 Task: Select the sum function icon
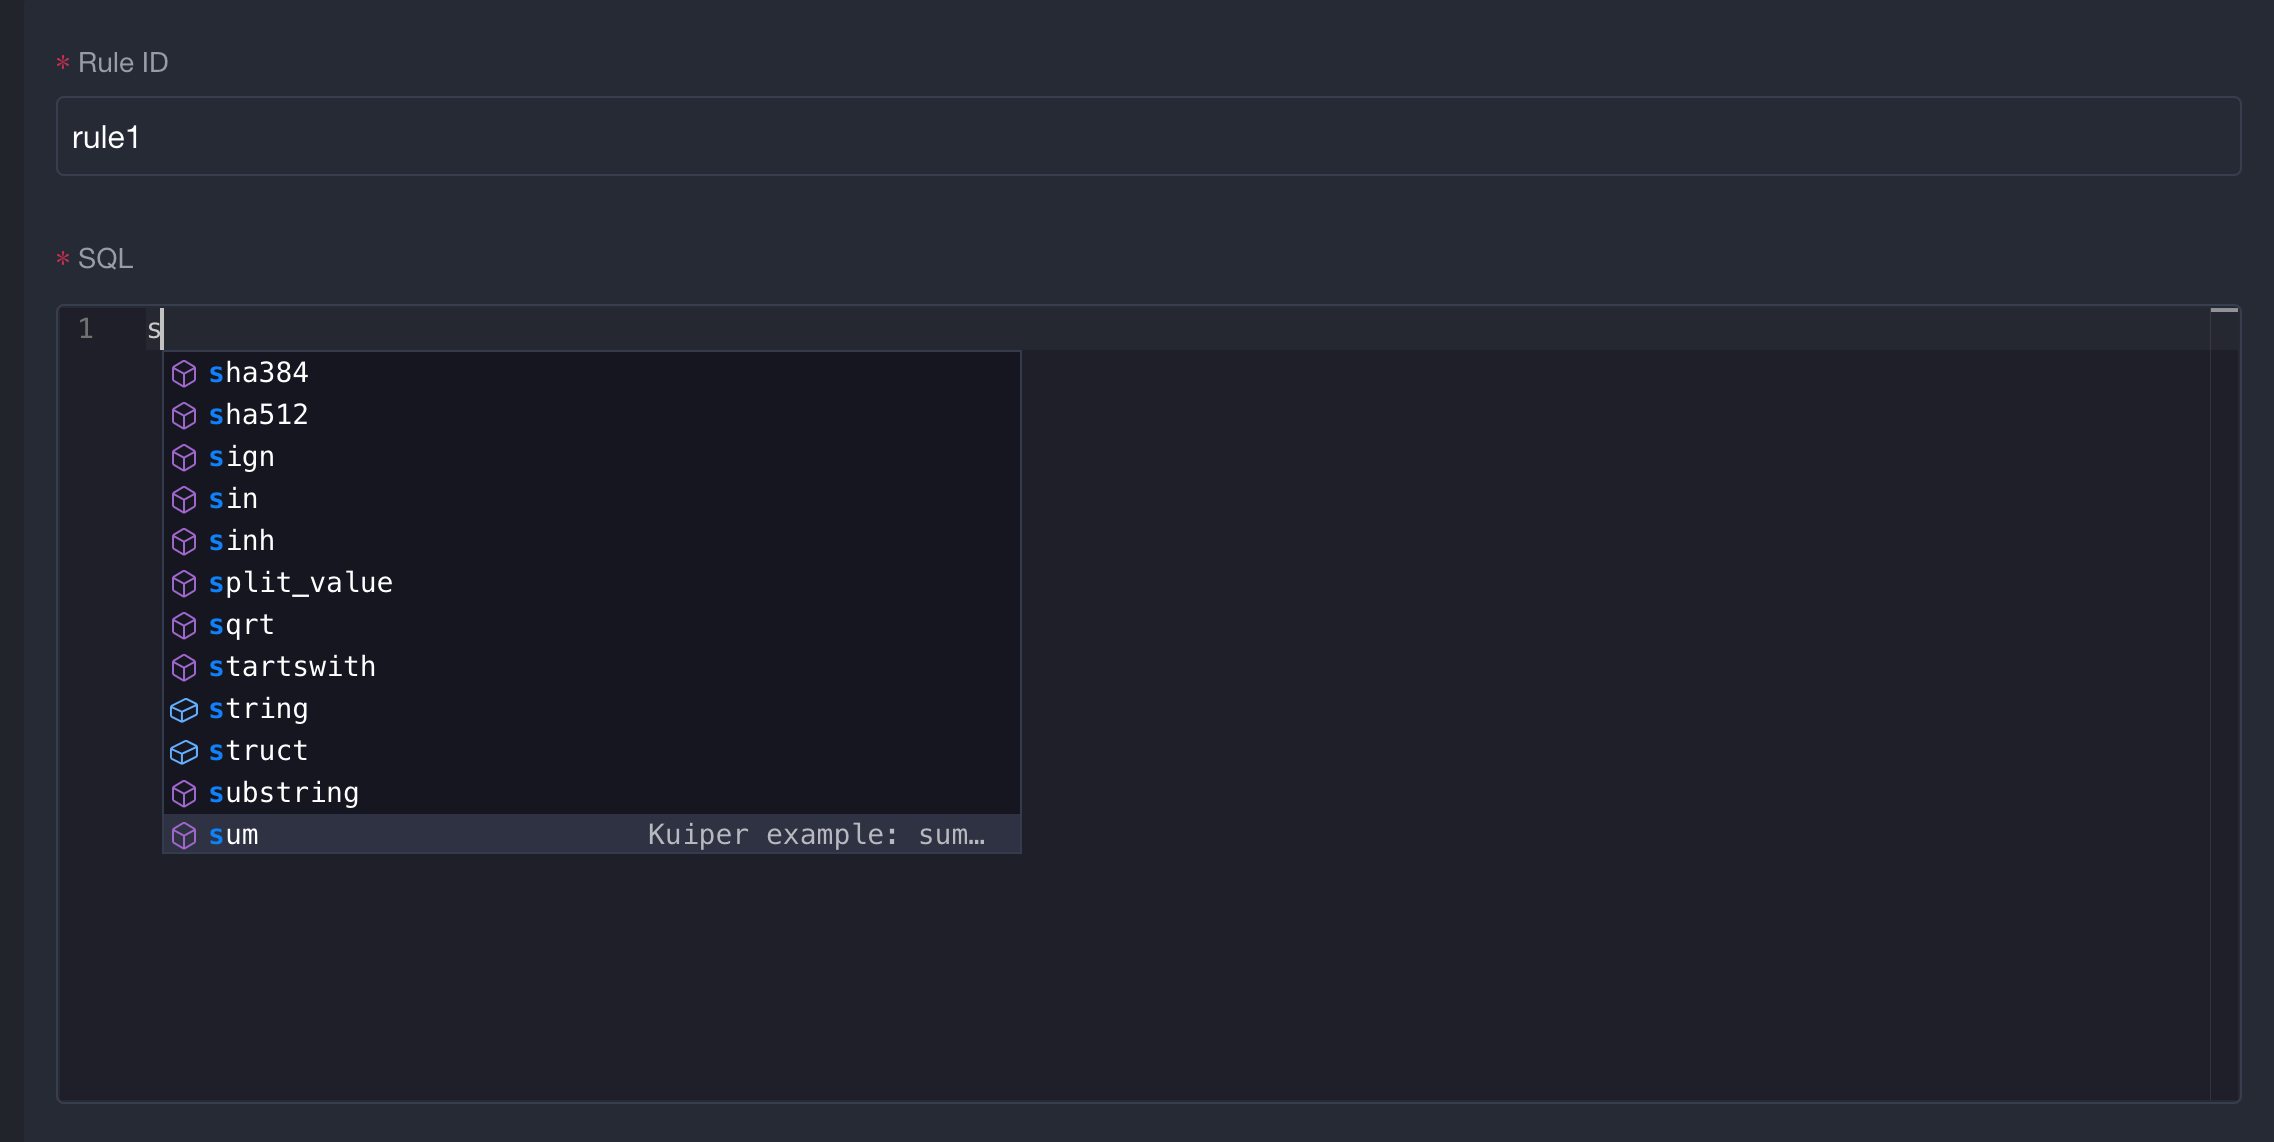tap(185, 835)
